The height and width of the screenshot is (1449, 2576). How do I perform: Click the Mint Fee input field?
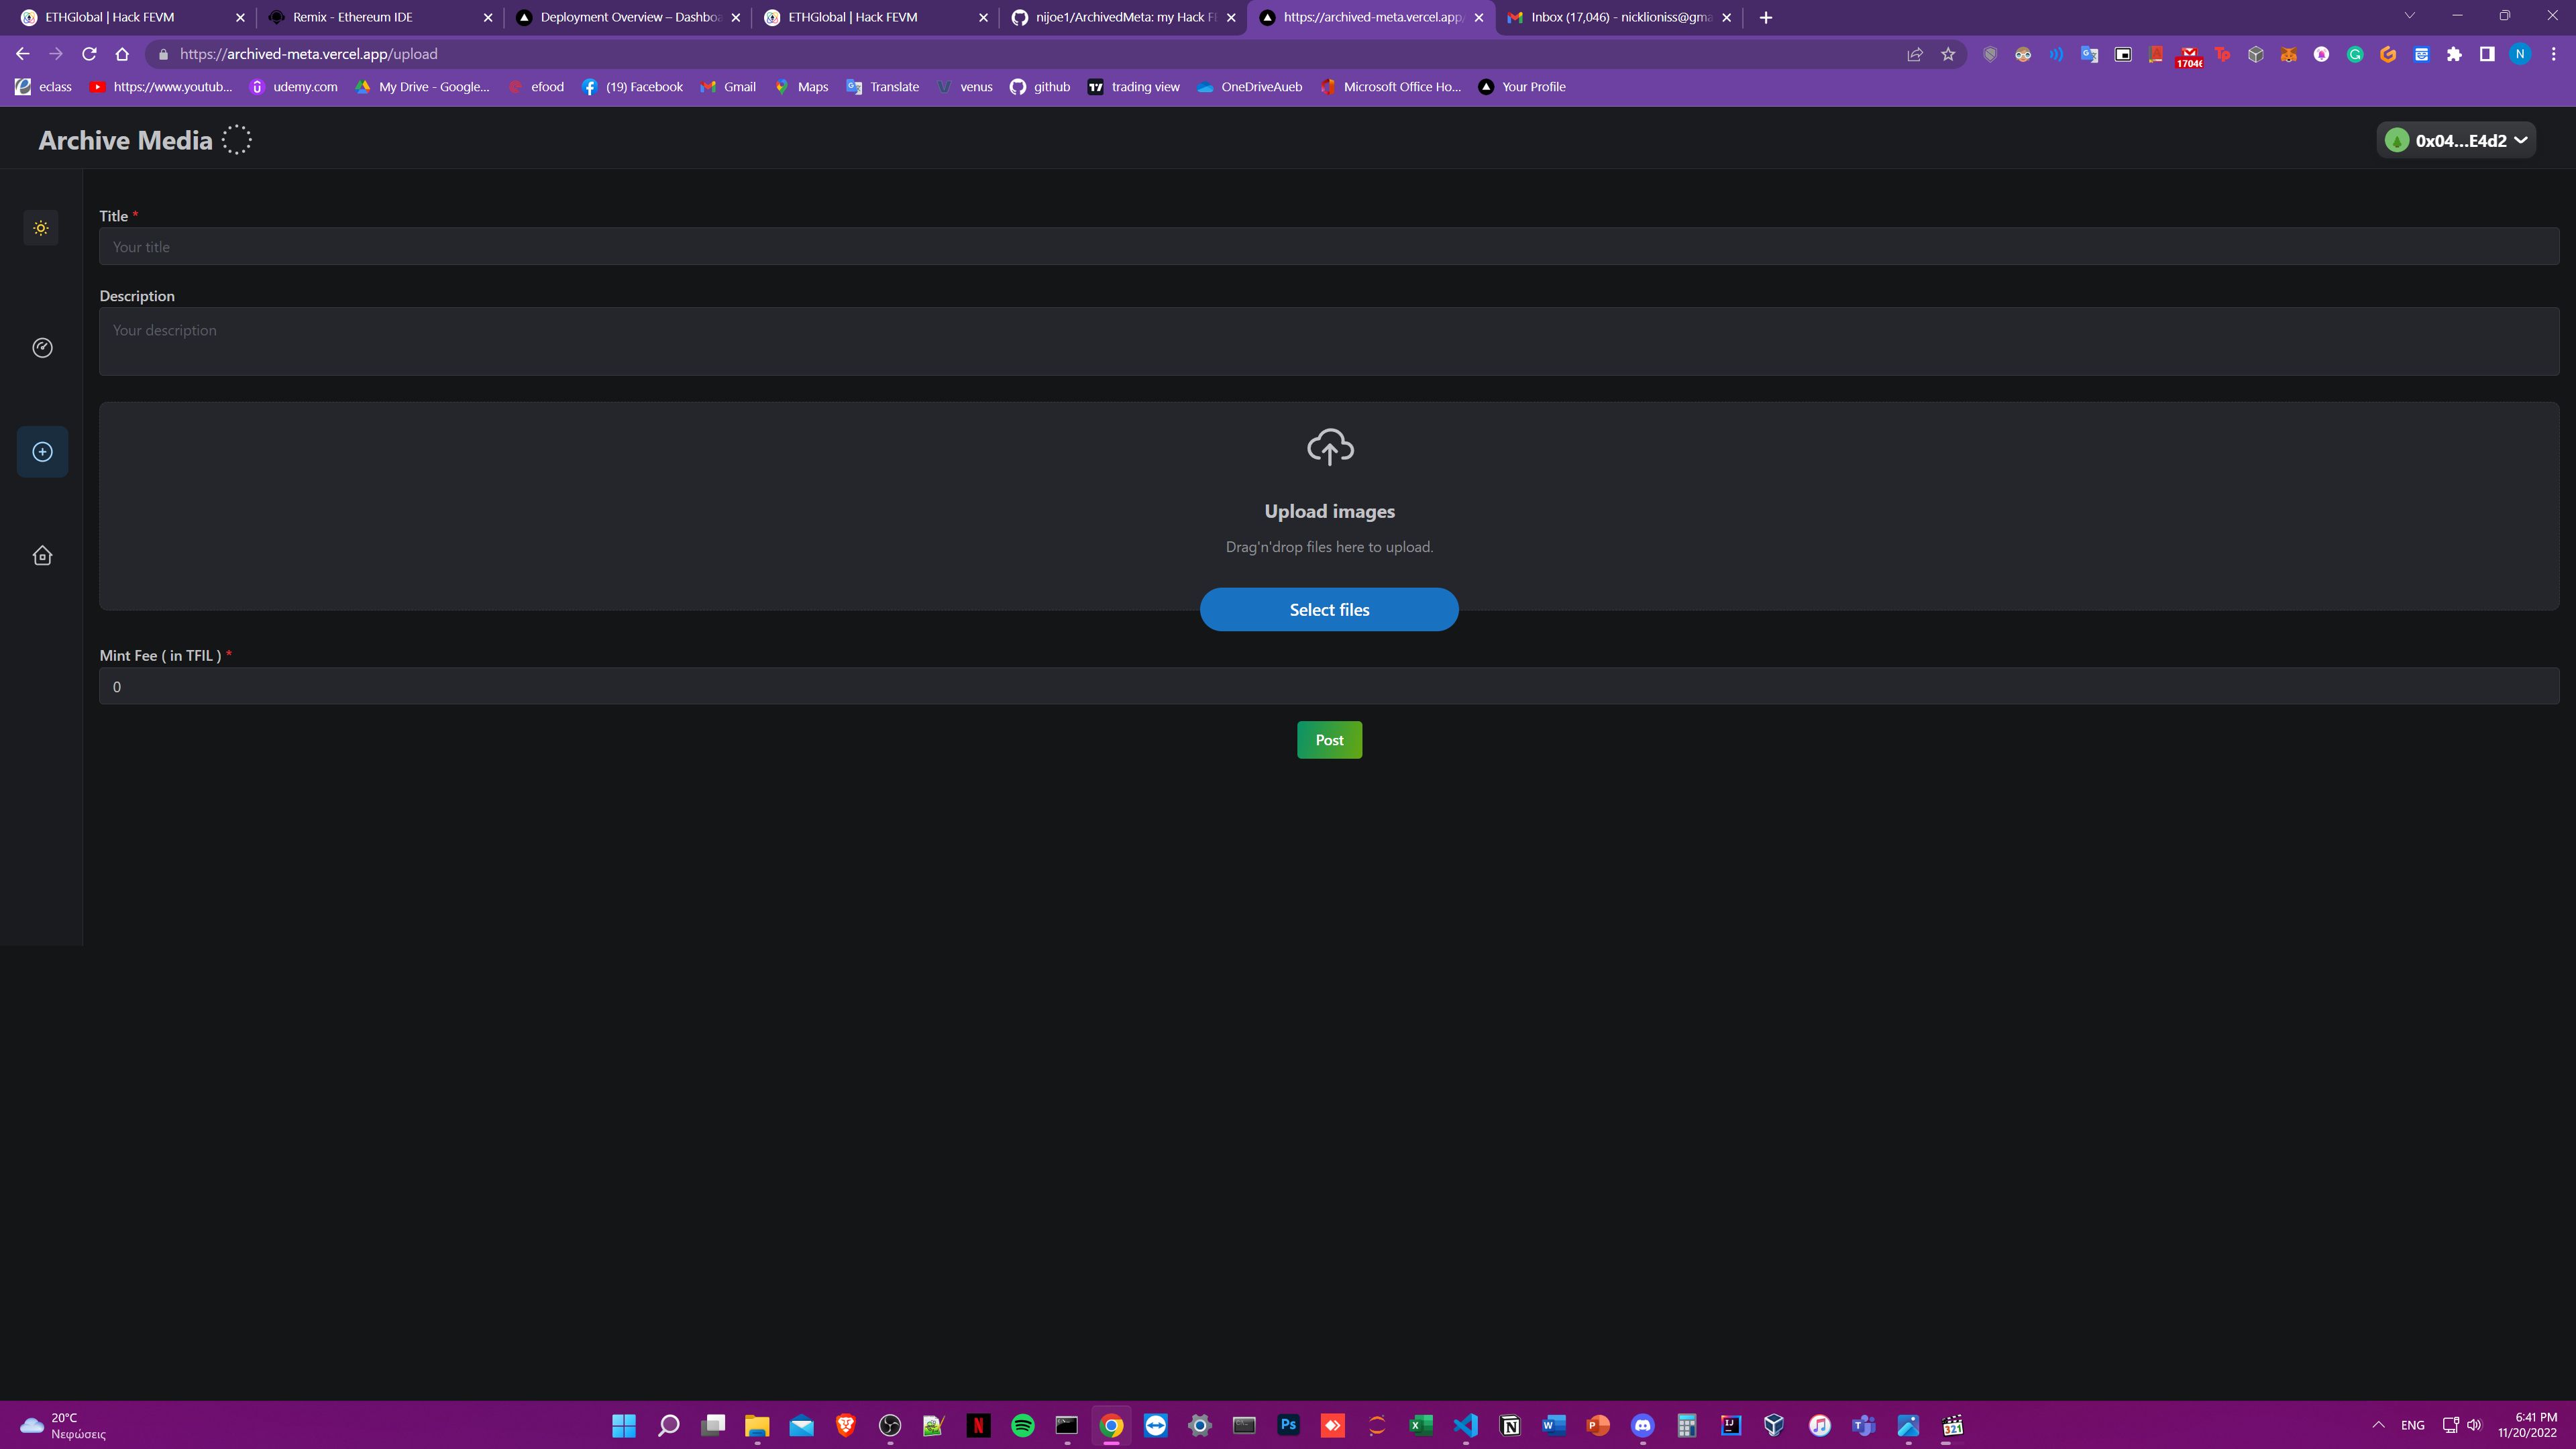[1329, 686]
